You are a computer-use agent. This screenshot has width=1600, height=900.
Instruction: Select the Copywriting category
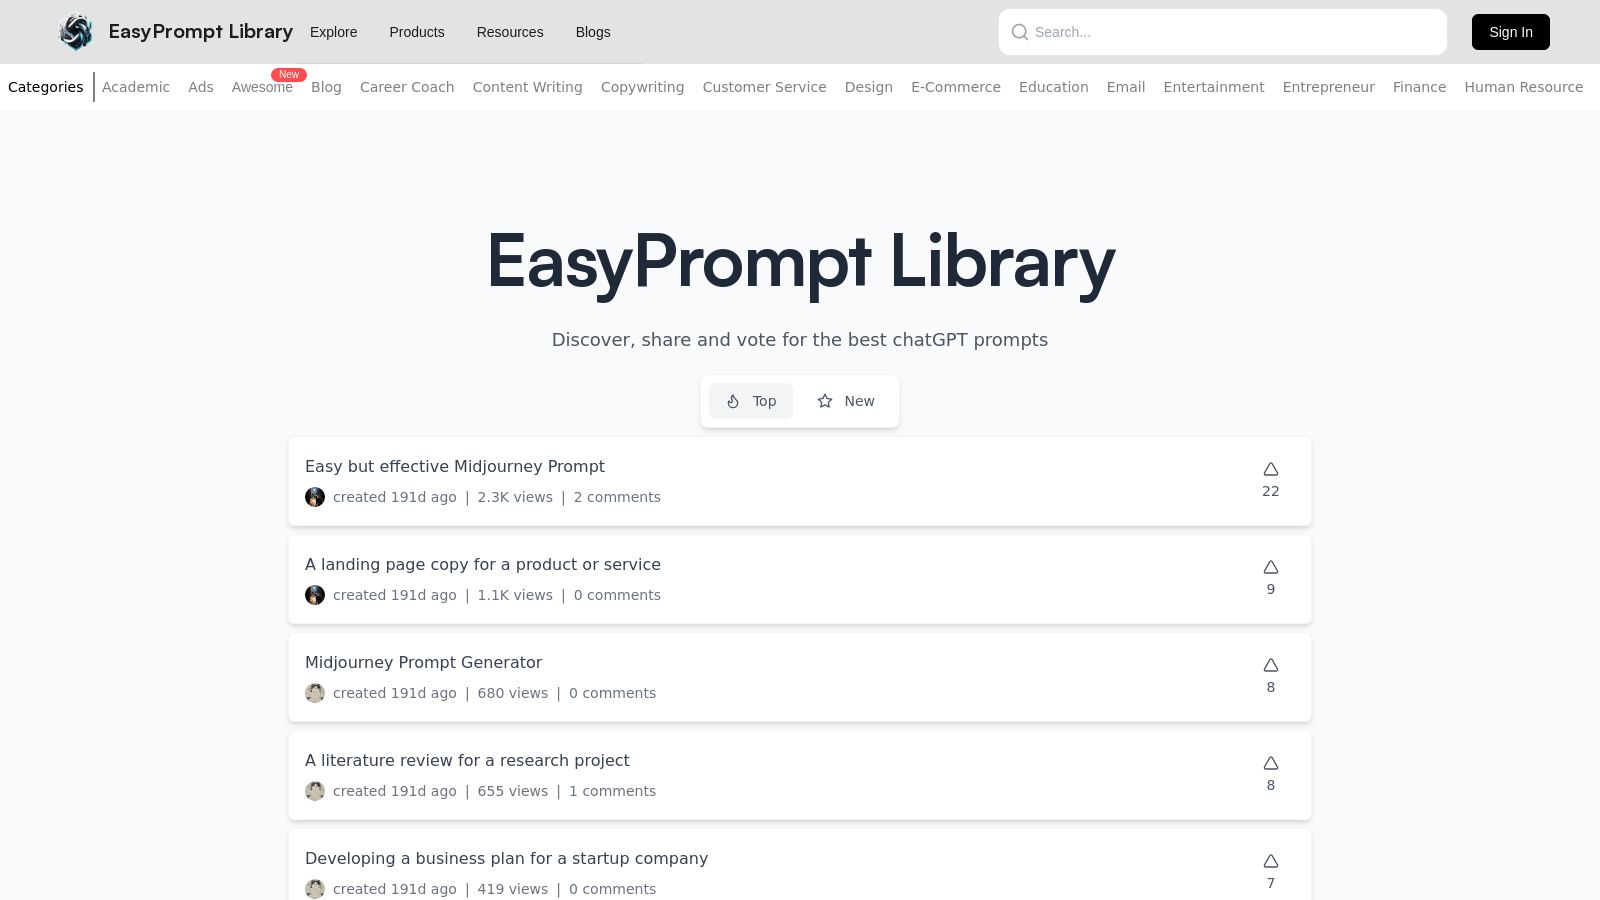point(643,87)
